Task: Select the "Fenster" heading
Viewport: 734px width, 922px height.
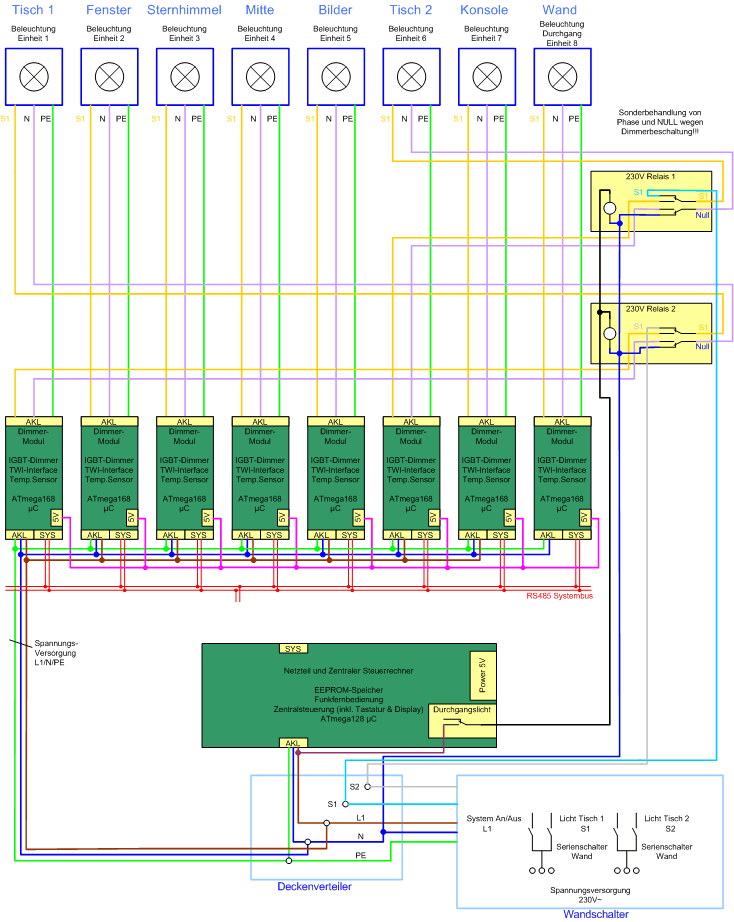Action: tap(109, 10)
